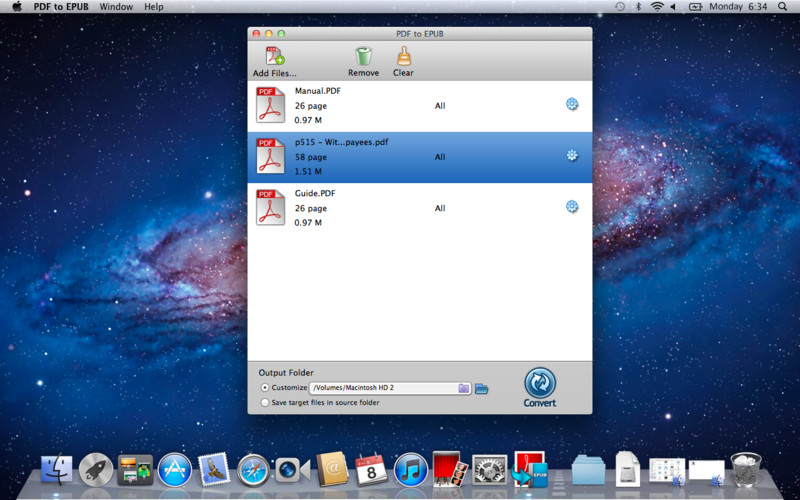Click the Convert button
The width and height of the screenshot is (800, 500).
(x=540, y=388)
